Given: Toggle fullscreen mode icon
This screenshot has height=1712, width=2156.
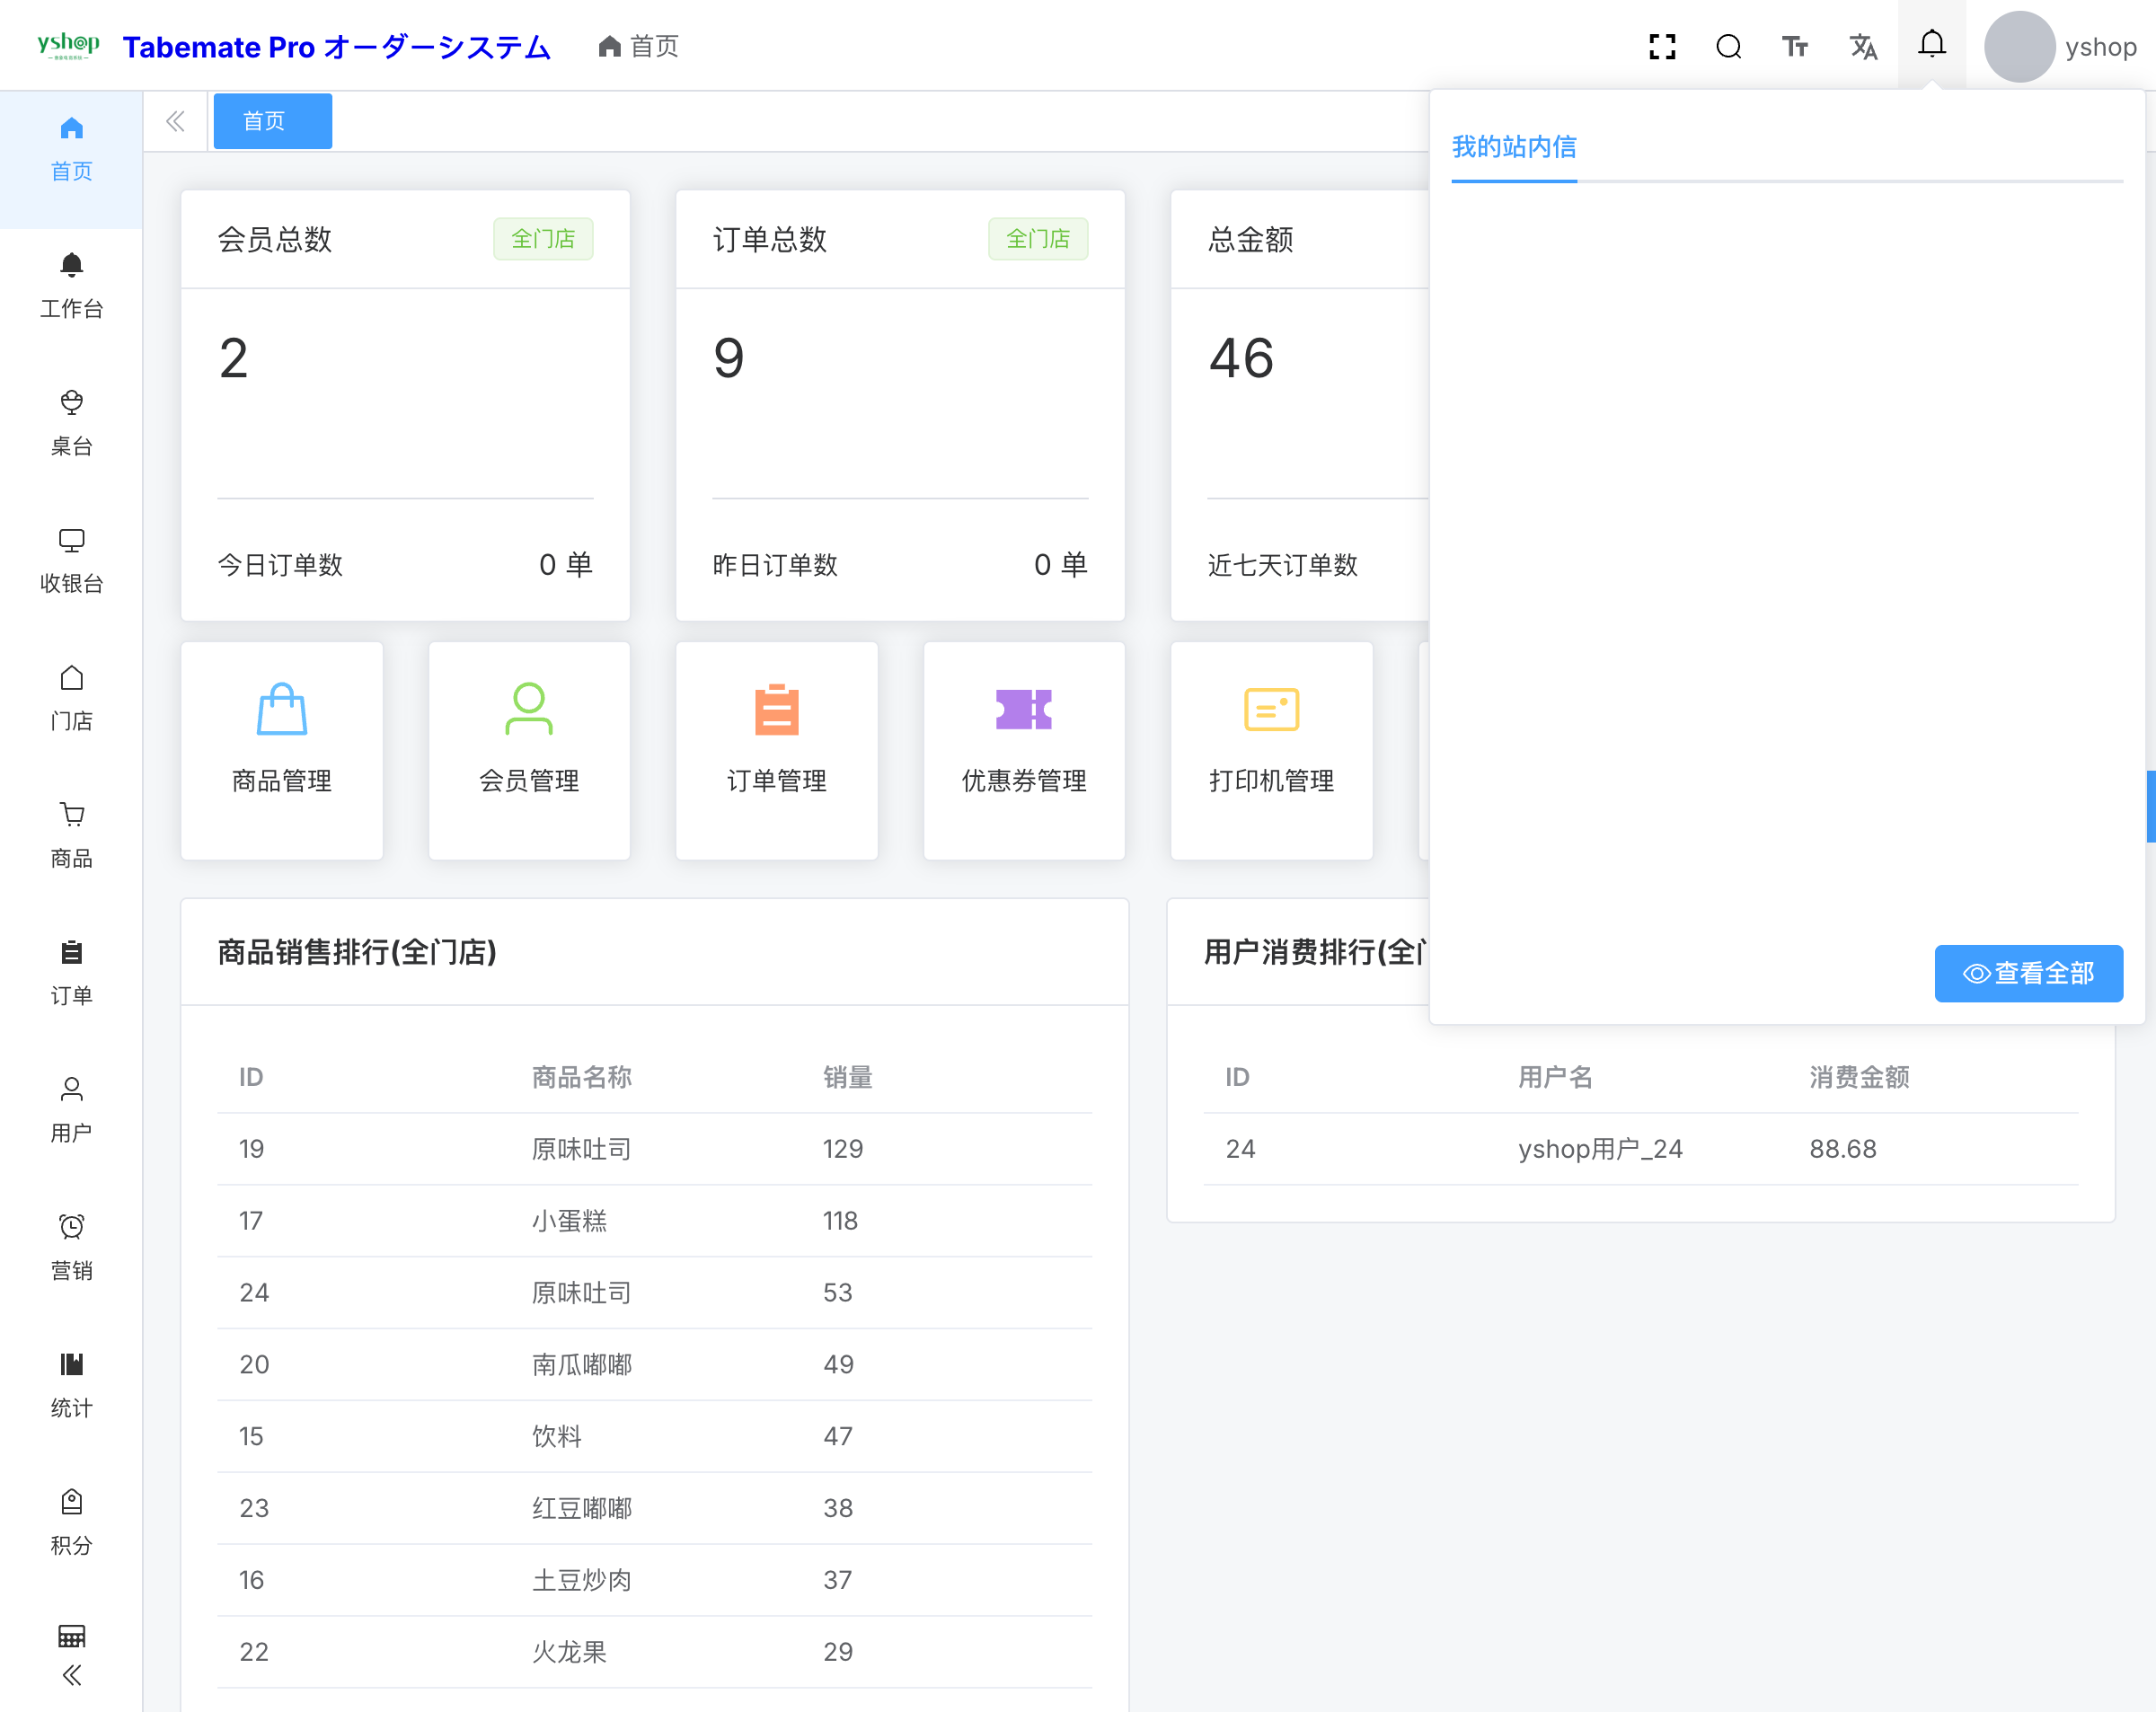Looking at the screenshot, I should pyautogui.click(x=1662, y=46).
